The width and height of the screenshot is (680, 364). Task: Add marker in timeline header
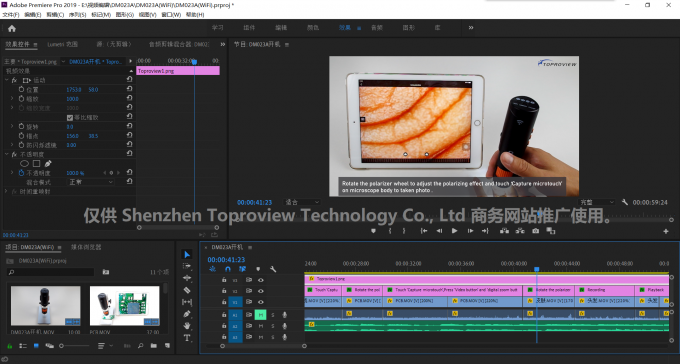258,269
